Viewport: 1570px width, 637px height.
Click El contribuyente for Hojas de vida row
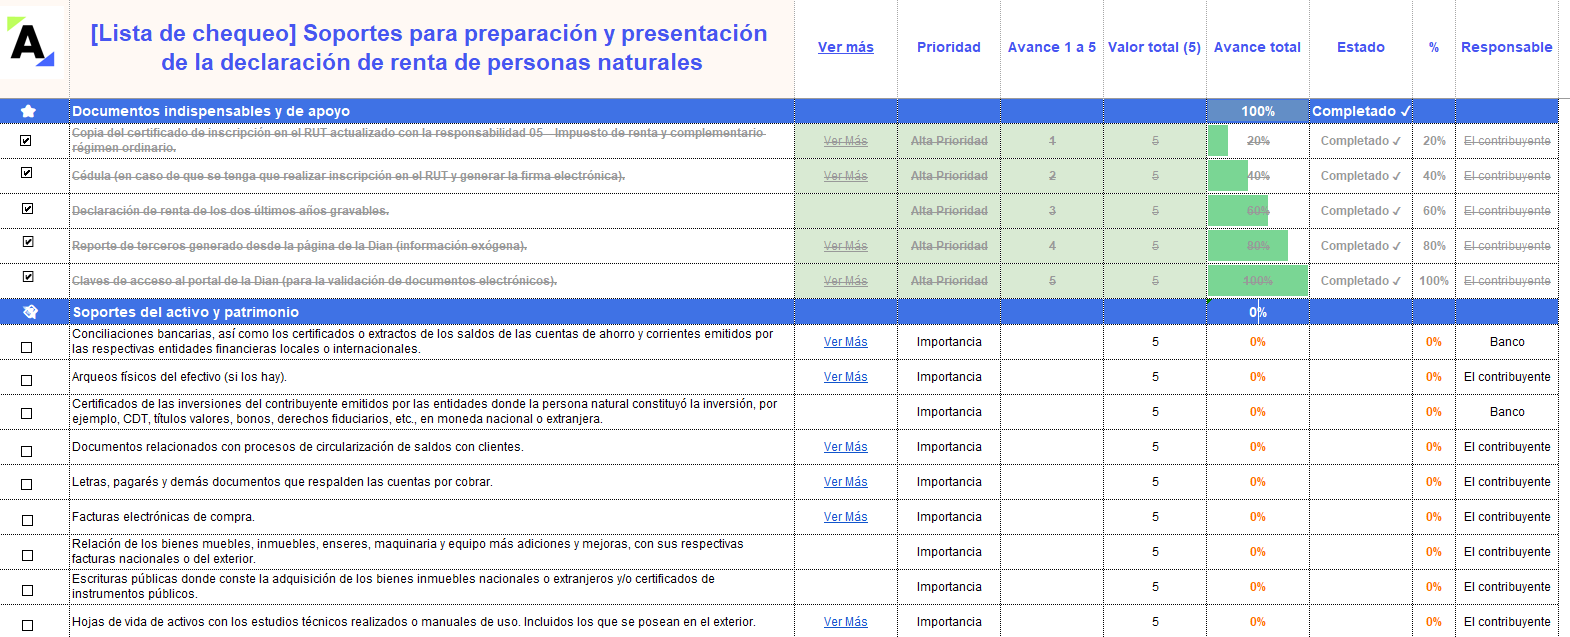1507,622
